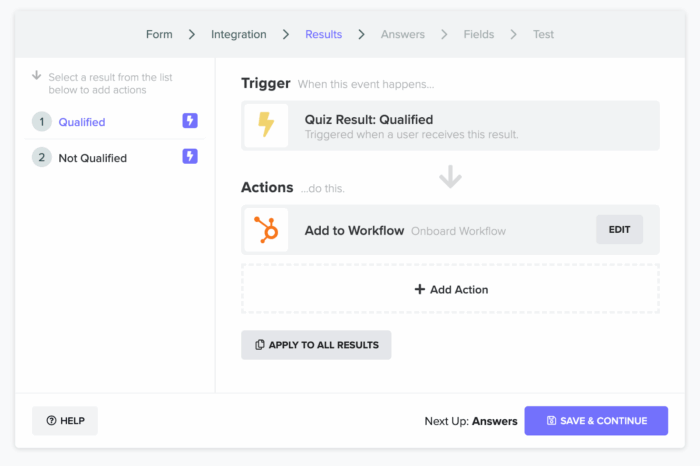Click the yellow lightning trigger icon
This screenshot has width=700, height=466.
pos(266,126)
